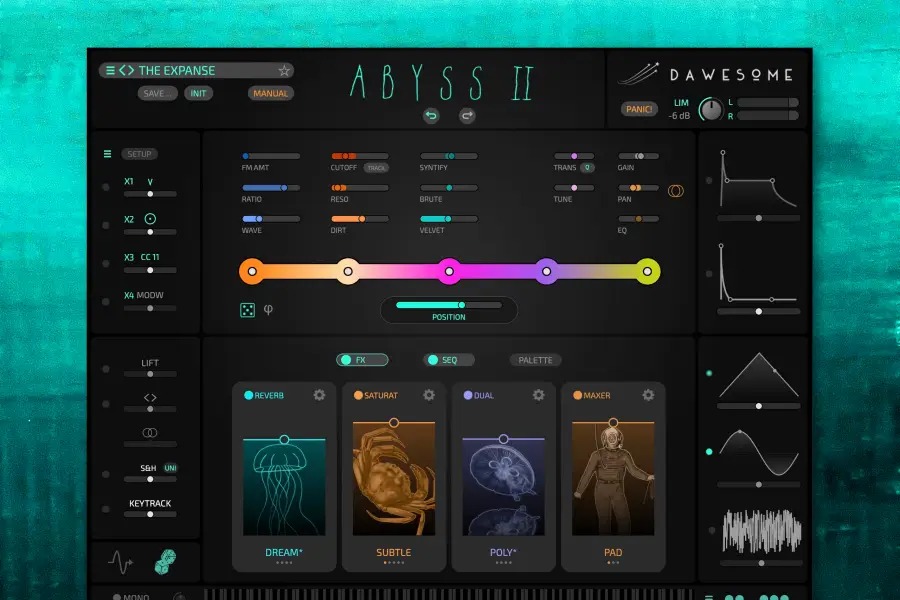Open the PALETTE tab
Viewport: 900px width, 600px height.
(536, 360)
